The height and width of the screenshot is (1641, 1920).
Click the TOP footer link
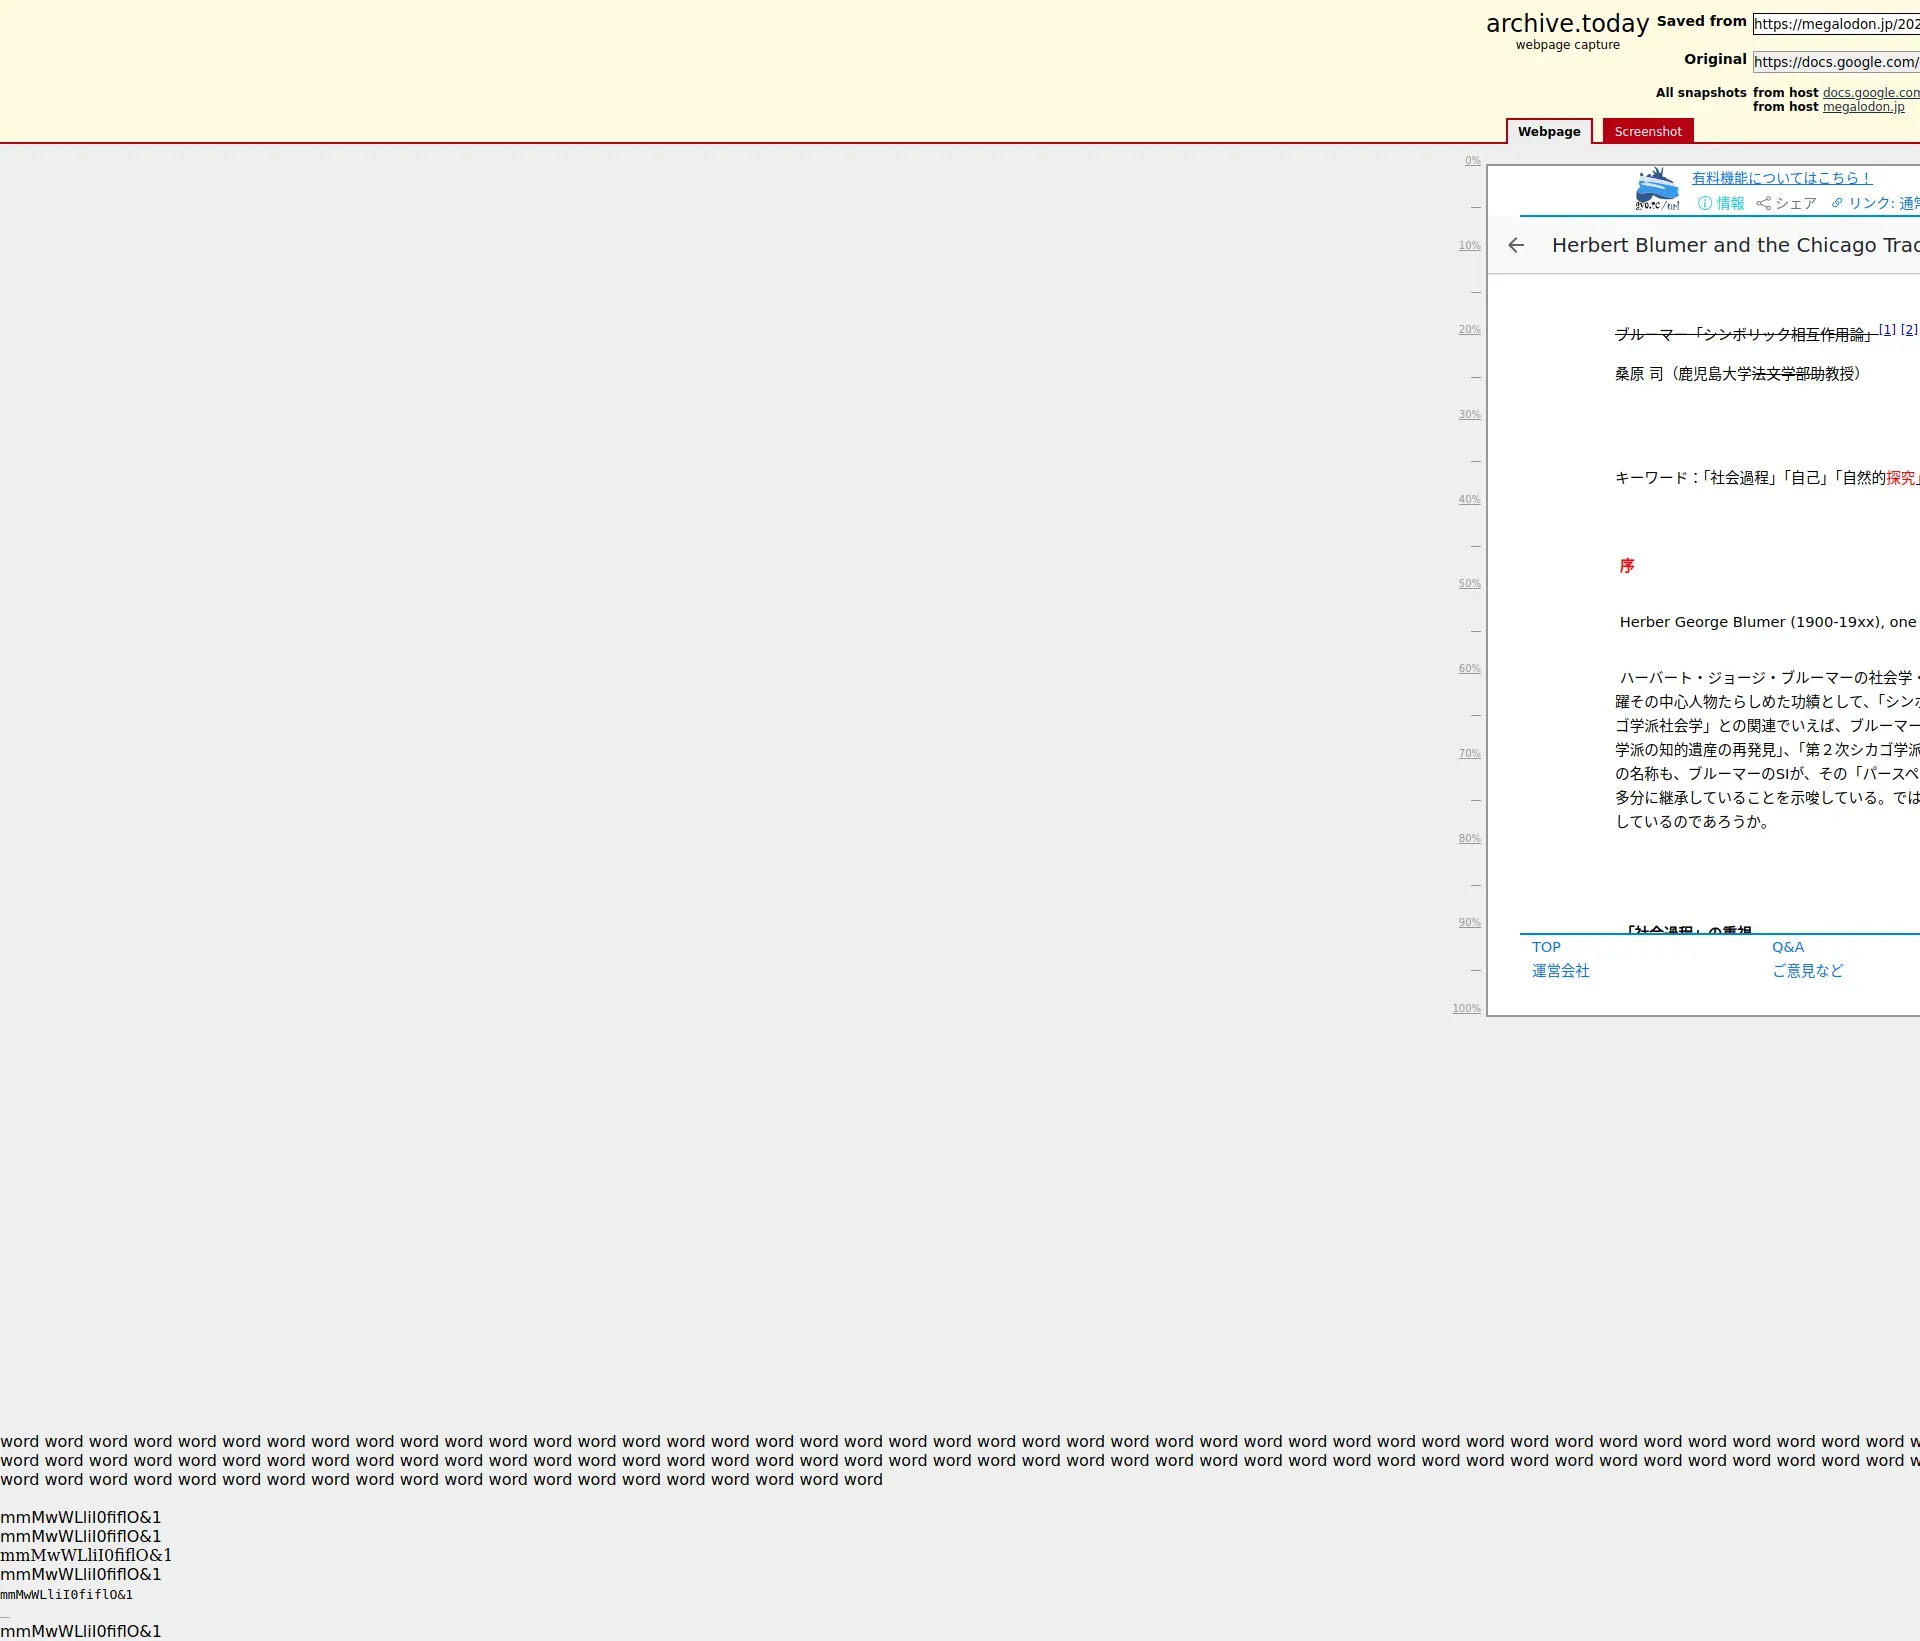coord(1546,947)
